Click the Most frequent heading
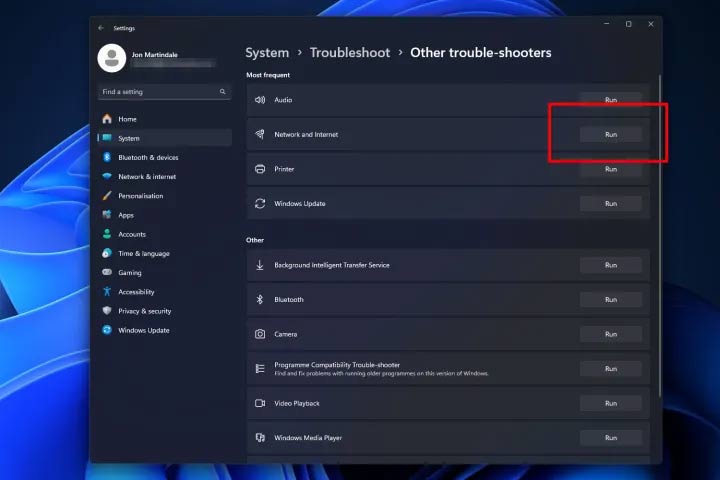The height and width of the screenshot is (480, 720). [268, 75]
